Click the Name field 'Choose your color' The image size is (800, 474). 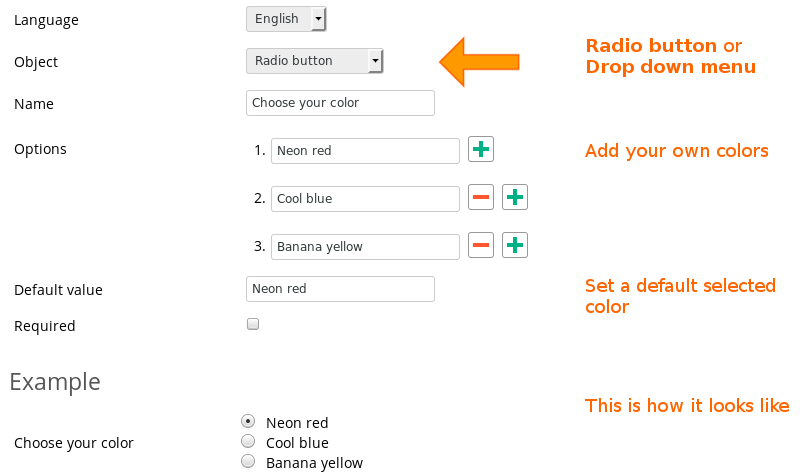340,103
